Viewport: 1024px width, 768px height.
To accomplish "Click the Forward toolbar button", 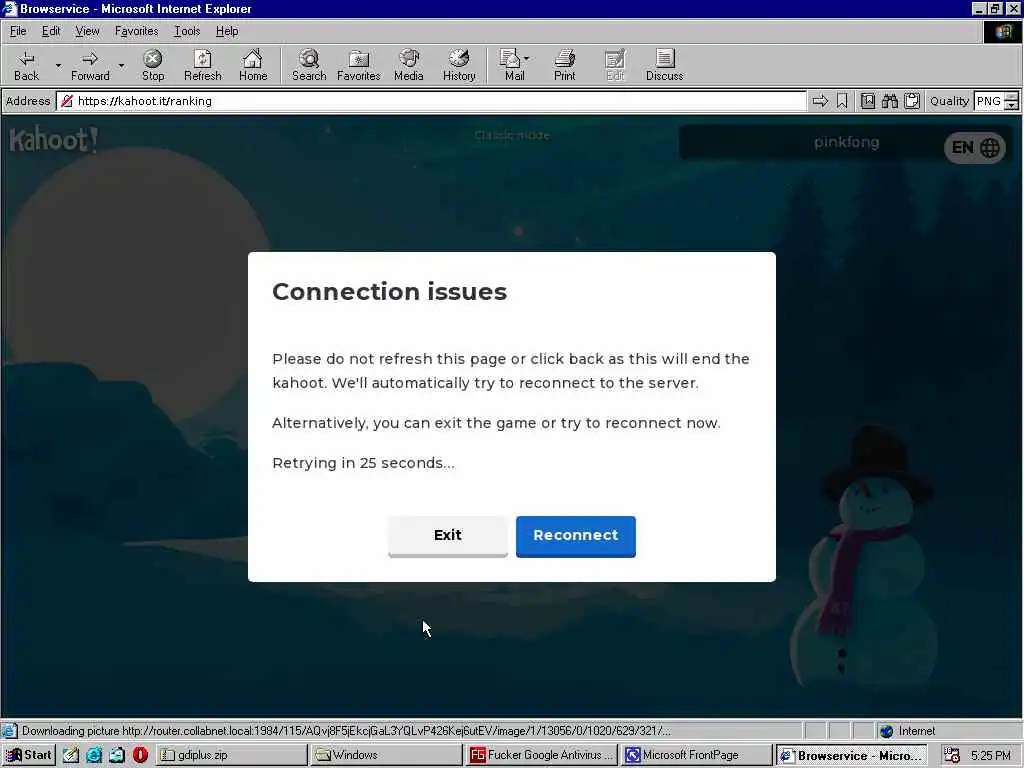I will (x=90, y=66).
